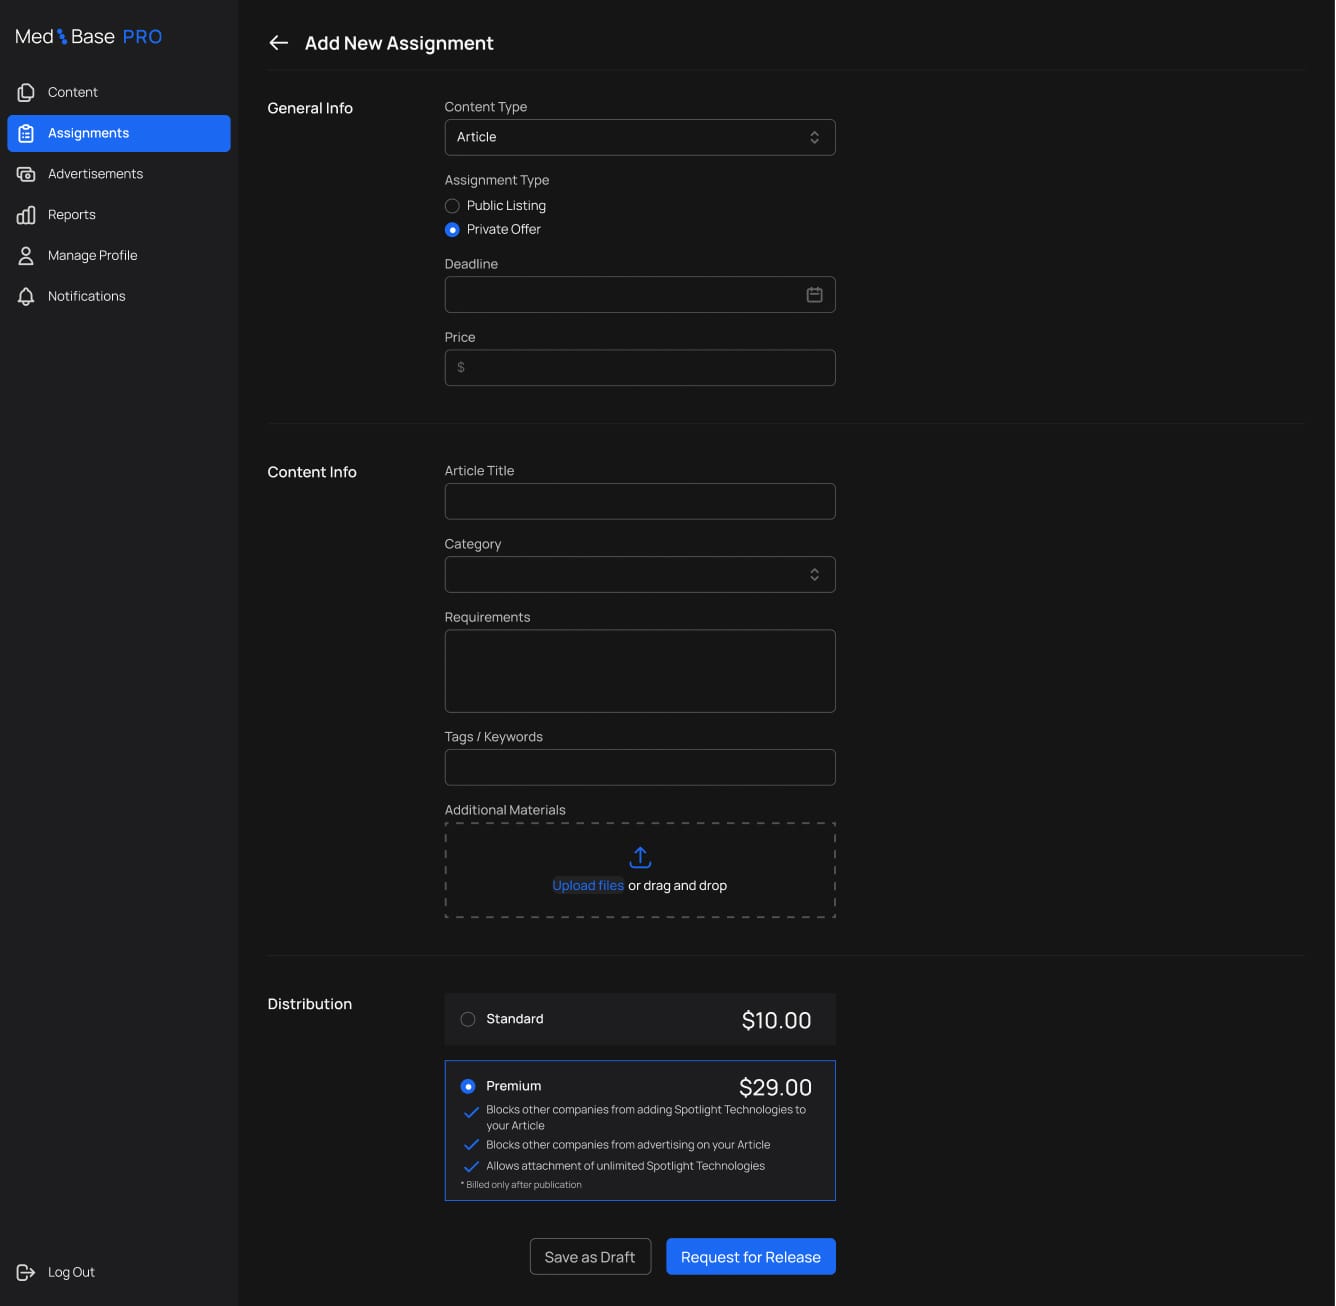1336x1306 pixels.
Task: Click the Manage Profile person icon
Action: click(26, 256)
